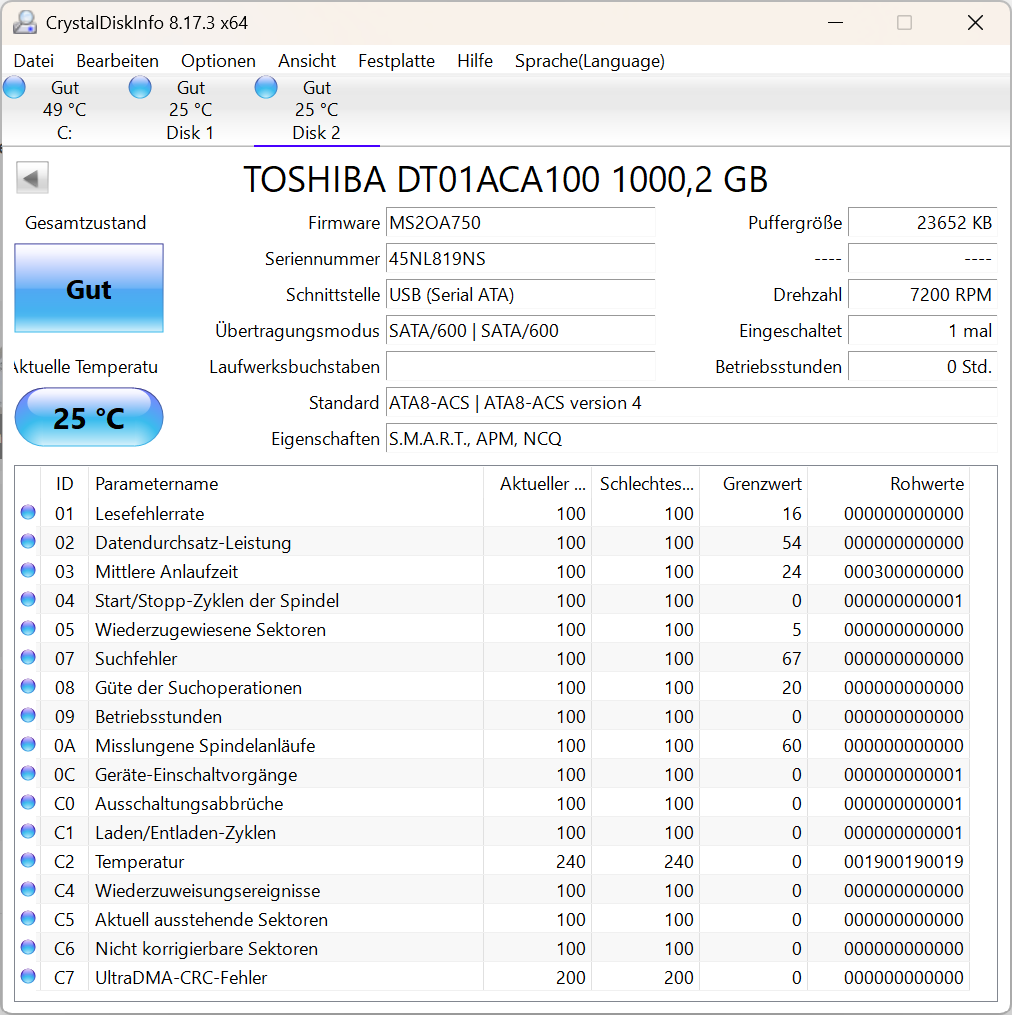Open the Optionen menu
The width and height of the screenshot is (1012, 1015).
[218, 61]
